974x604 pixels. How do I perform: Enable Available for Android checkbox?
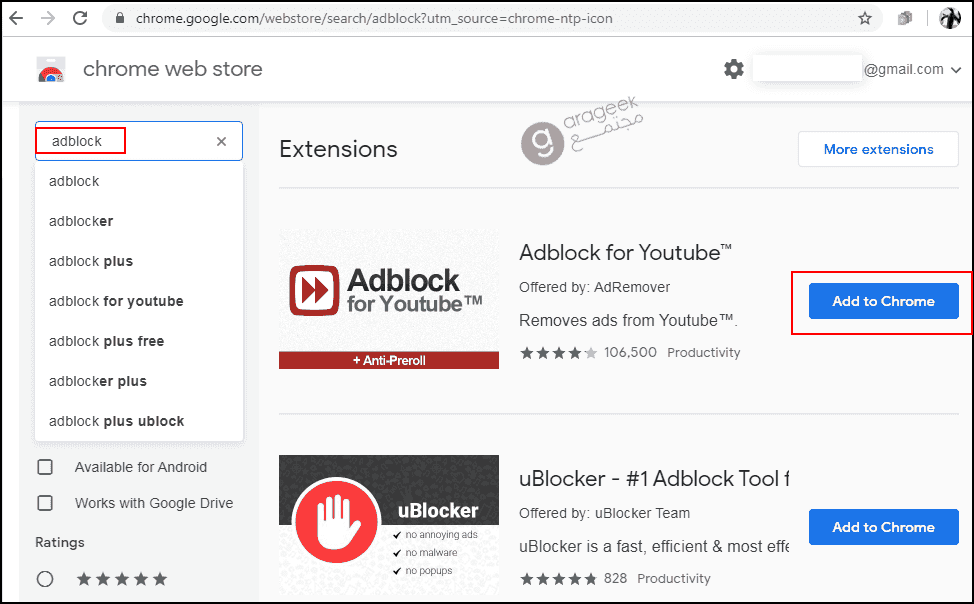pos(45,467)
